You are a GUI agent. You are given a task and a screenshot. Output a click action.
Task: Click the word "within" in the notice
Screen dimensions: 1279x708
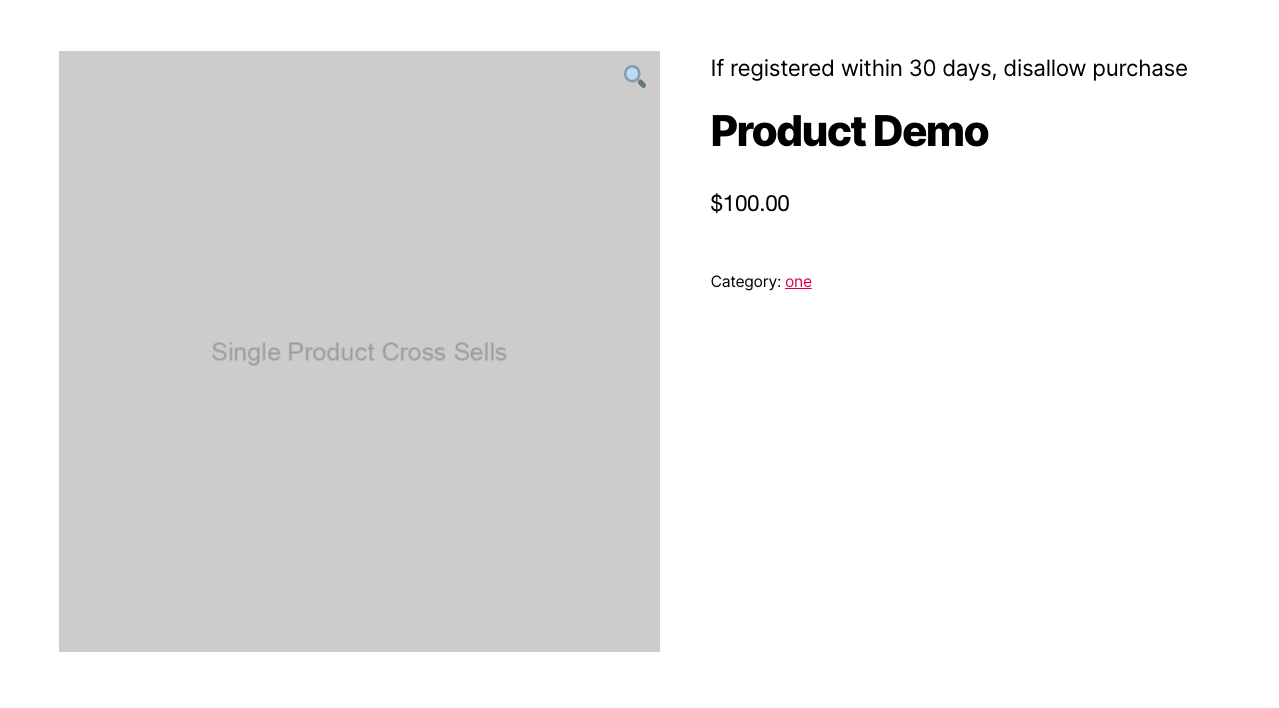[871, 68]
